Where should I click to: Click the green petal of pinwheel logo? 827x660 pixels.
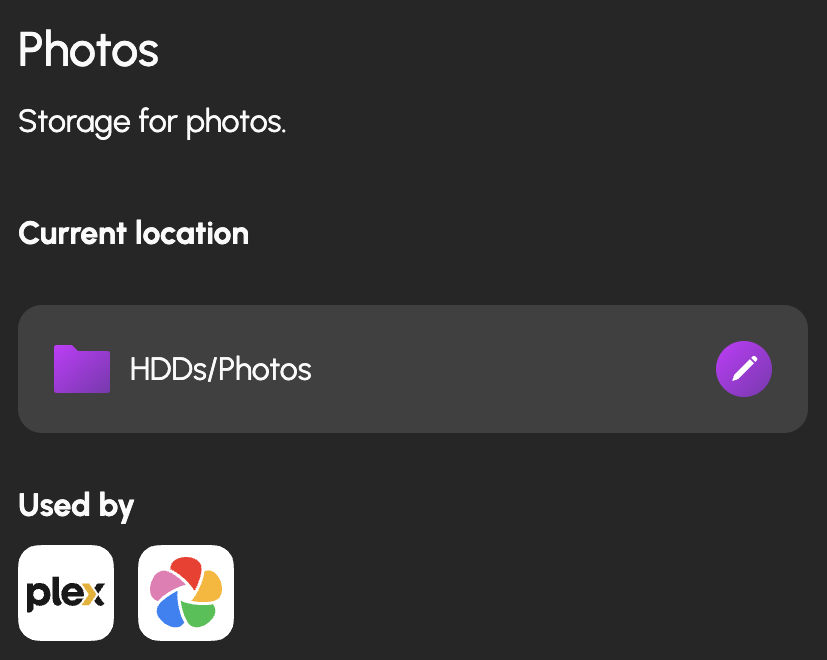(x=200, y=611)
